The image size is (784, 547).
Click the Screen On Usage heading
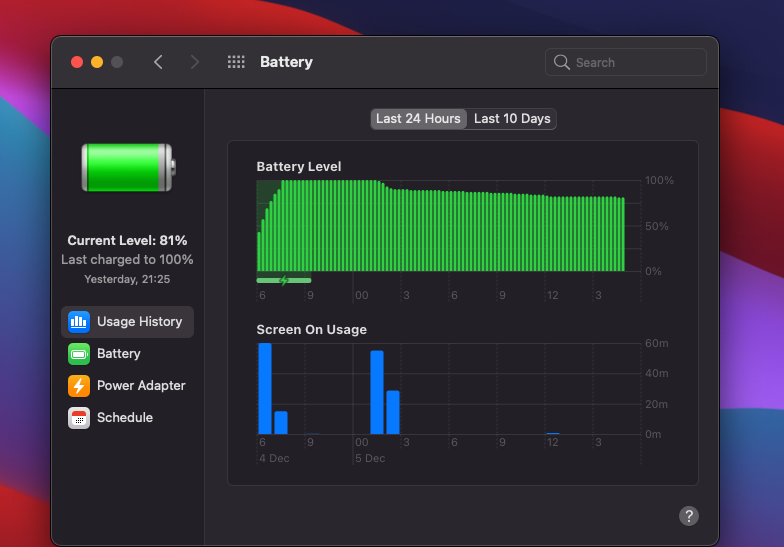312,330
